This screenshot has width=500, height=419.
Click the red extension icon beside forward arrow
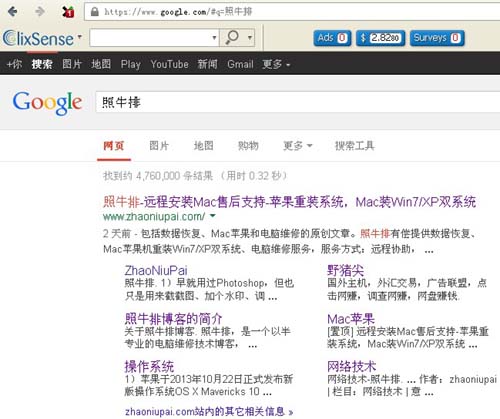[68, 12]
